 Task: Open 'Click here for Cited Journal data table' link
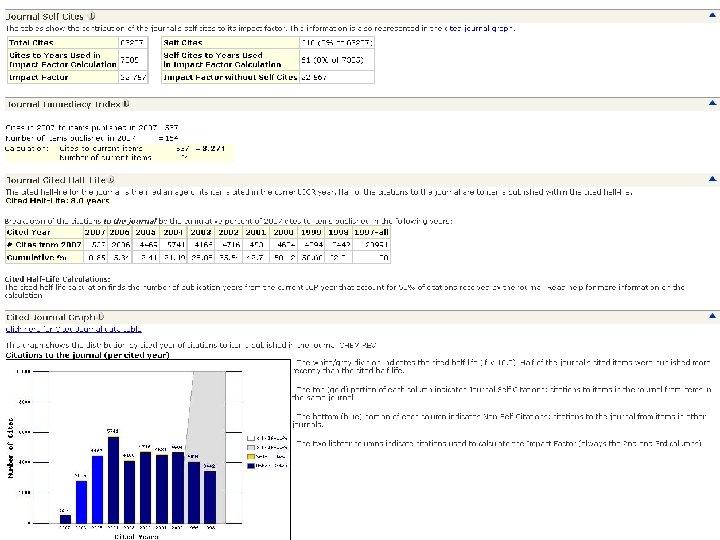click(x=73, y=329)
